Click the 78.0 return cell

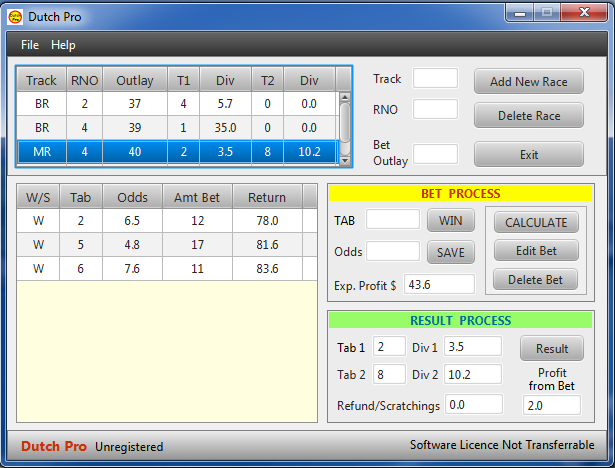[x=267, y=220]
